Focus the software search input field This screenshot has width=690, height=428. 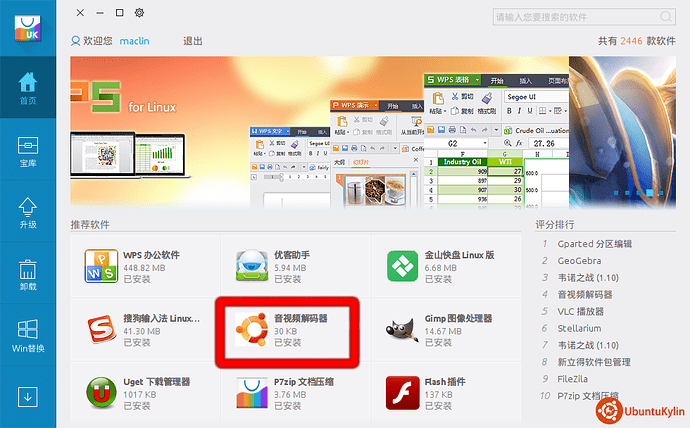coord(584,17)
